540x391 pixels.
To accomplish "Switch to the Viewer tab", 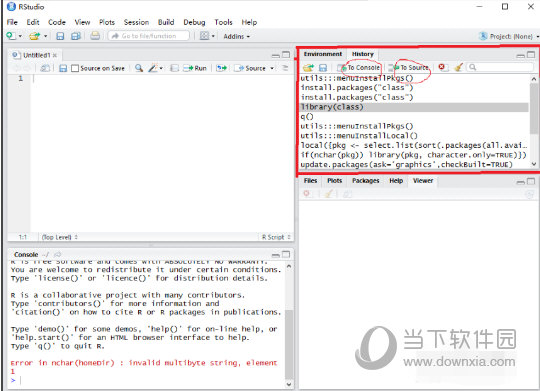I will pyautogui.click(x=423, y=181).
